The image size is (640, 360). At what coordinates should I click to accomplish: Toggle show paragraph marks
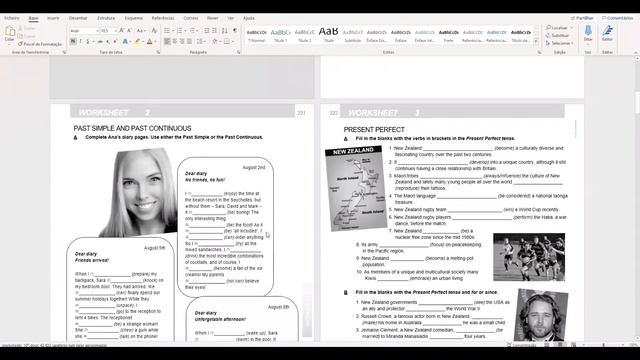235,31
